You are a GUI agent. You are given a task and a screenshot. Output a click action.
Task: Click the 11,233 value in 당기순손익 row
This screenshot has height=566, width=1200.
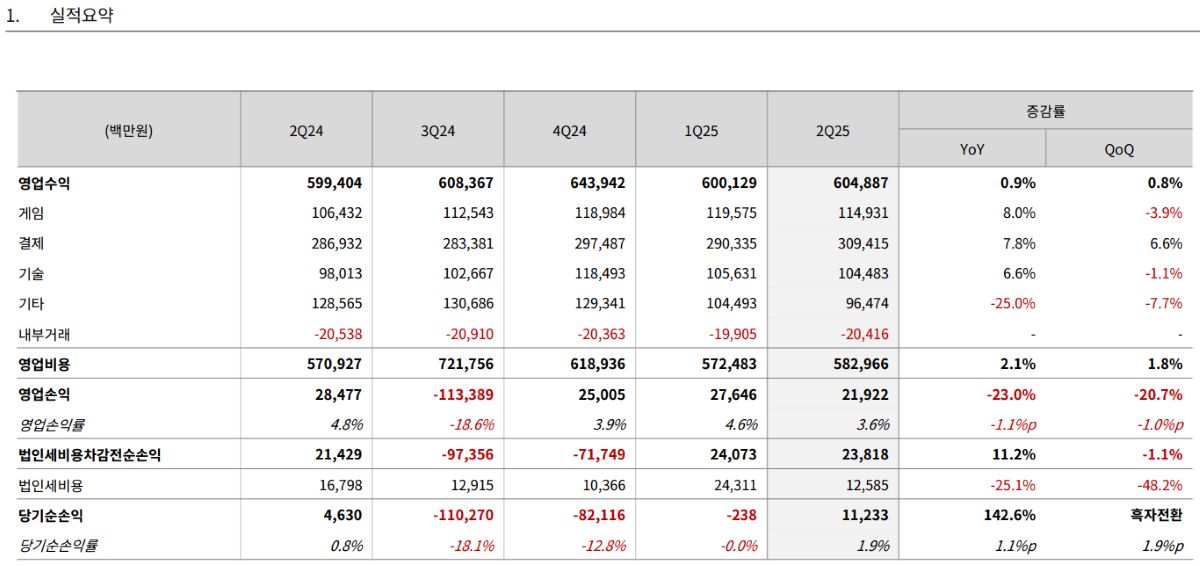(864, 515)
